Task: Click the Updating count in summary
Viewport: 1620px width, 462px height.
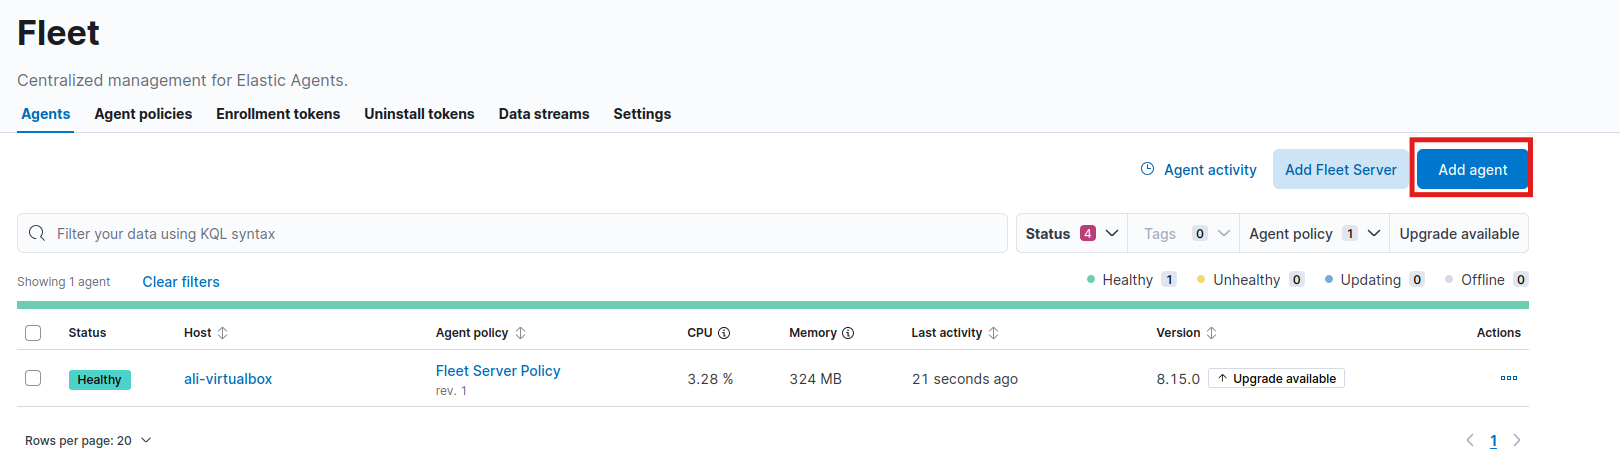Action: point(1416,279)
